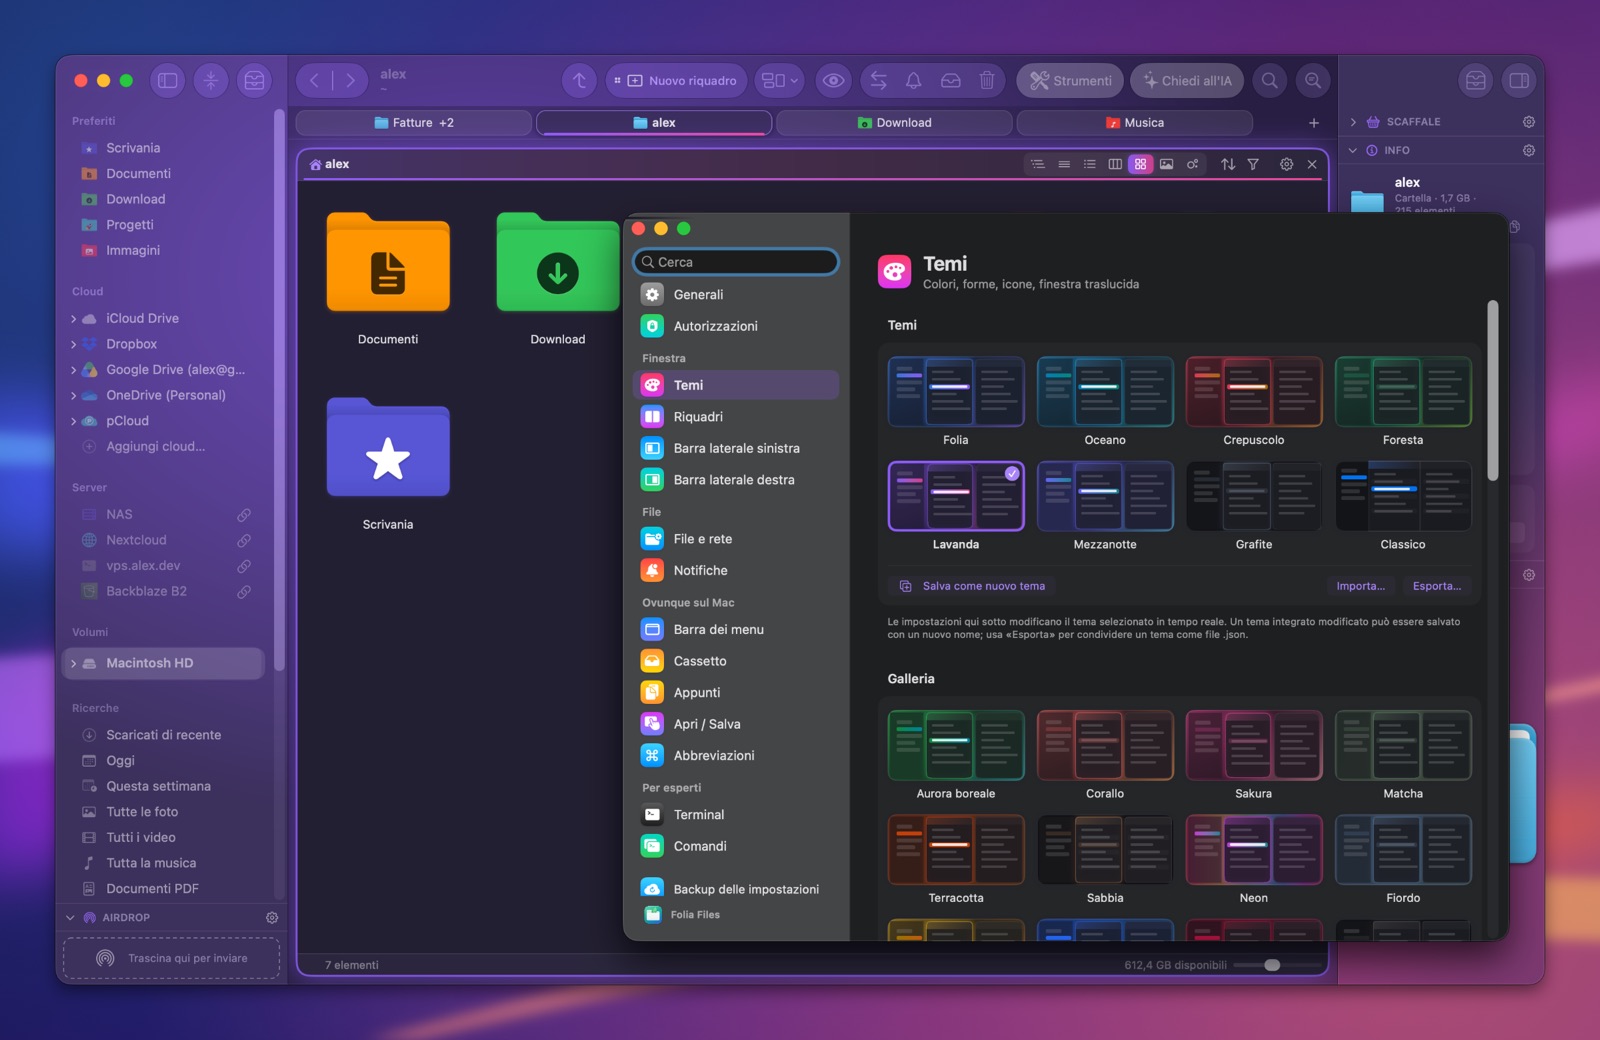
Task: Click the Esporta... button
Action: 1436,586
